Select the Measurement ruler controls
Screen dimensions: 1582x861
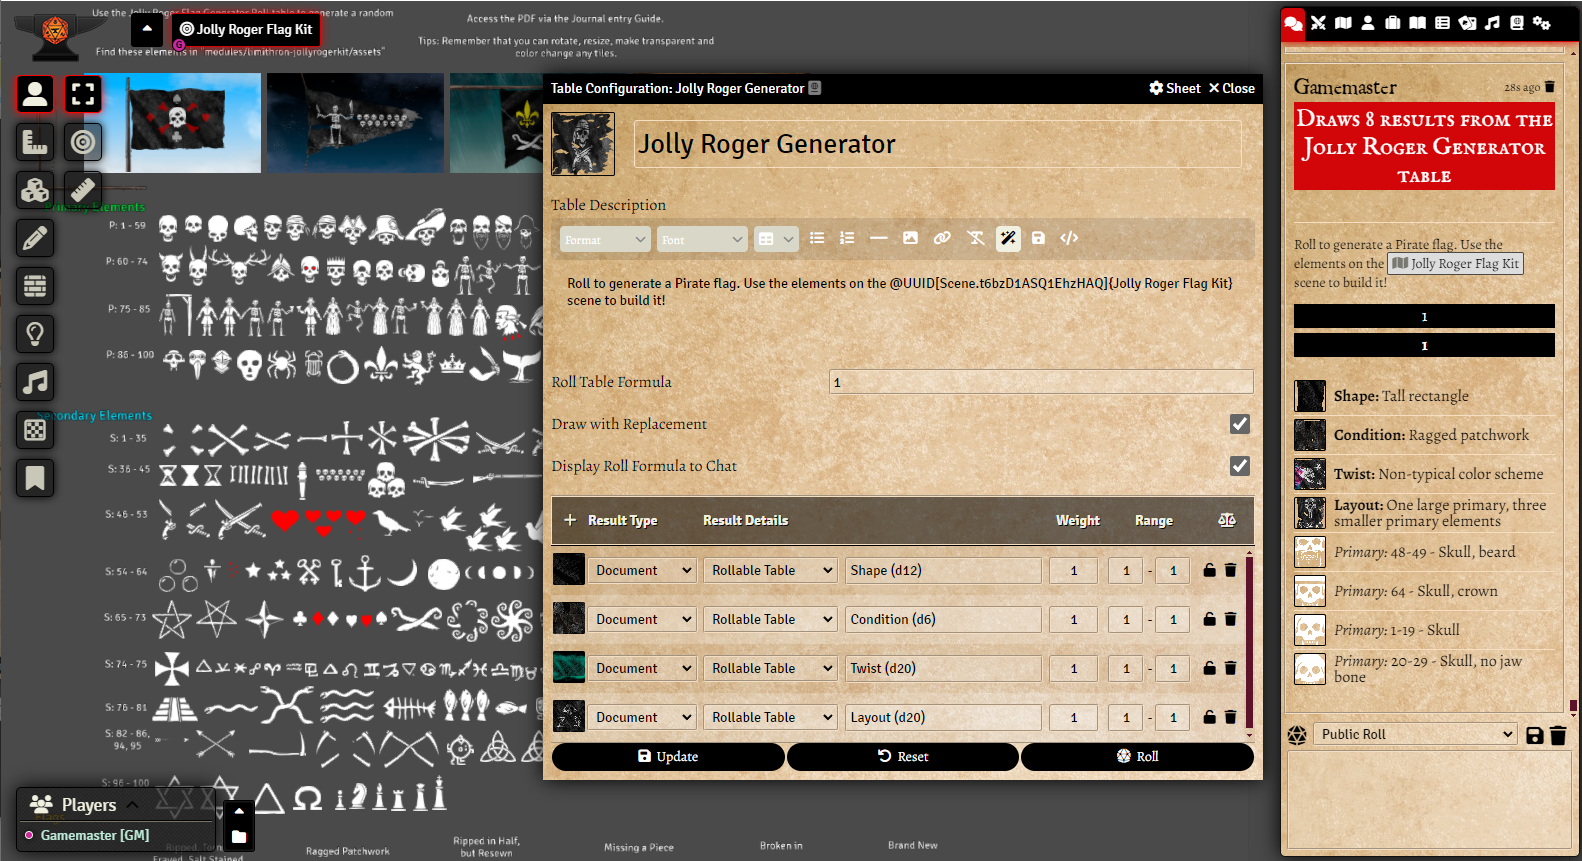(x=35, y=142)
